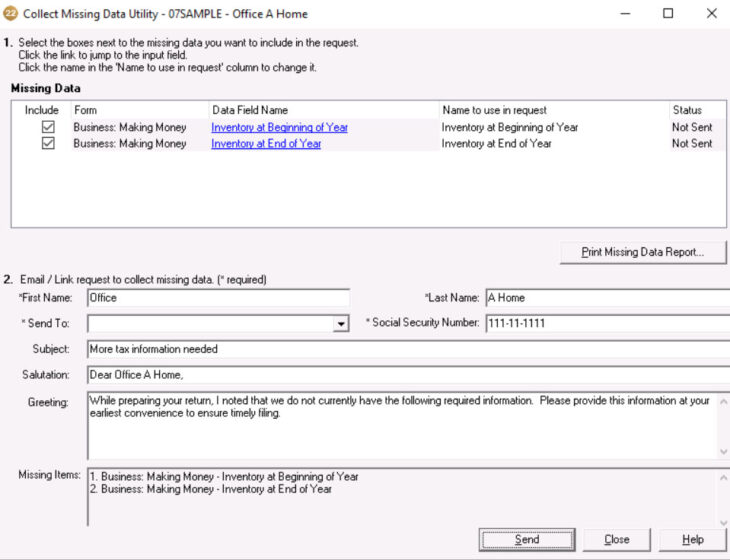Click into the First Name field

point(218,297)
